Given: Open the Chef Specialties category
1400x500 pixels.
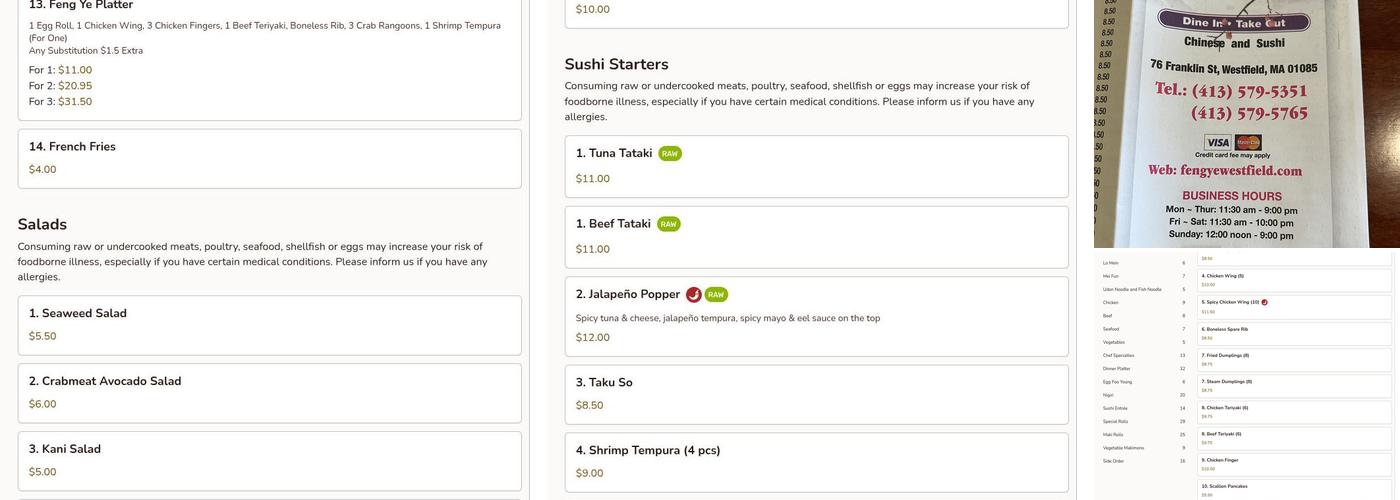Looking at the screenshot, I should (x=1119, y=355).
